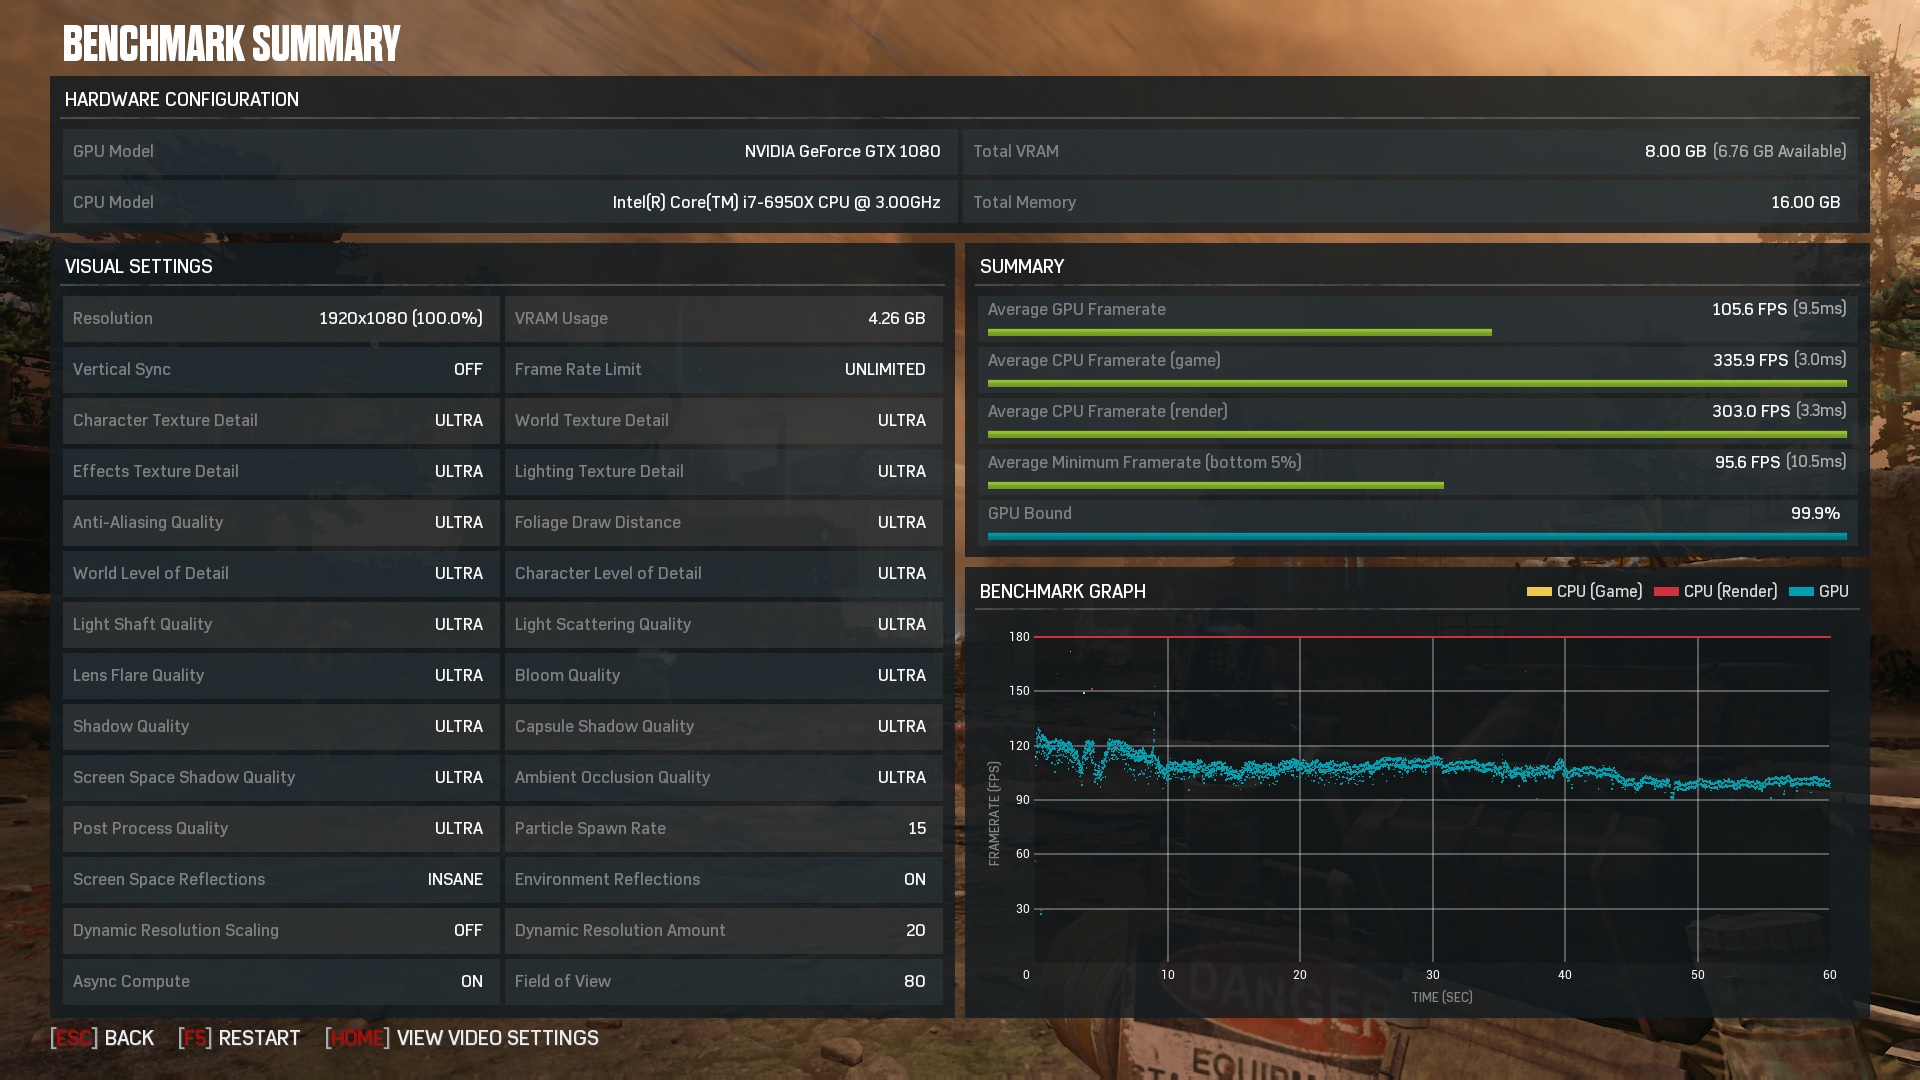
Task: Click the GPU Bound percentage bar
Action: pos(1416,536)
